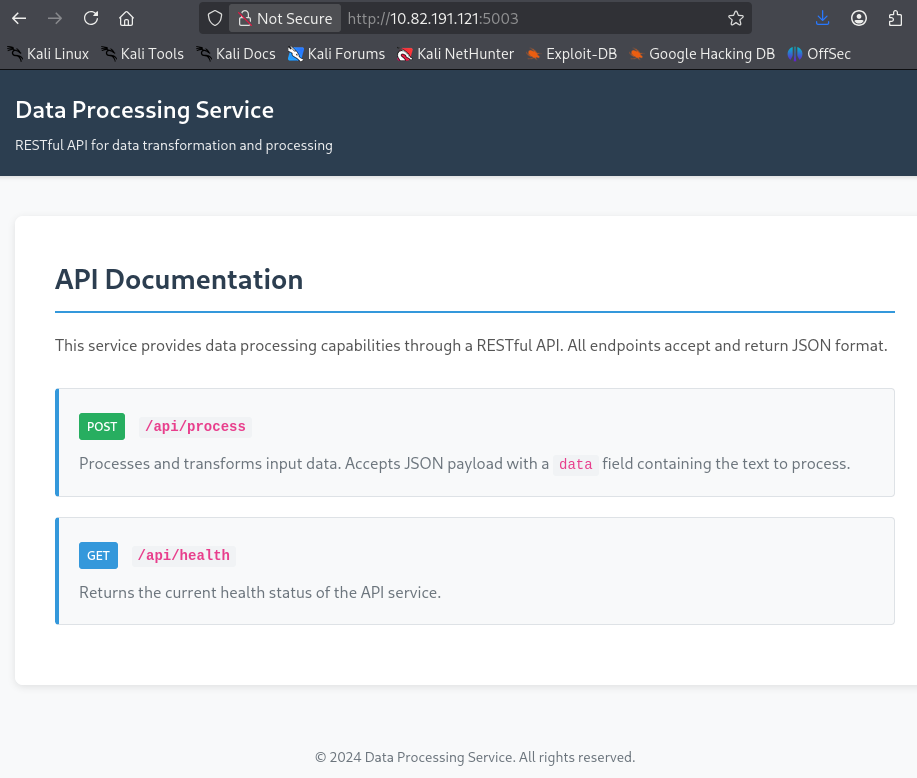The height and width of the screenshot is (778, 917).
Task: Click the 'RESTful API for data transformation' subtitle
Action: click(174, 145)
